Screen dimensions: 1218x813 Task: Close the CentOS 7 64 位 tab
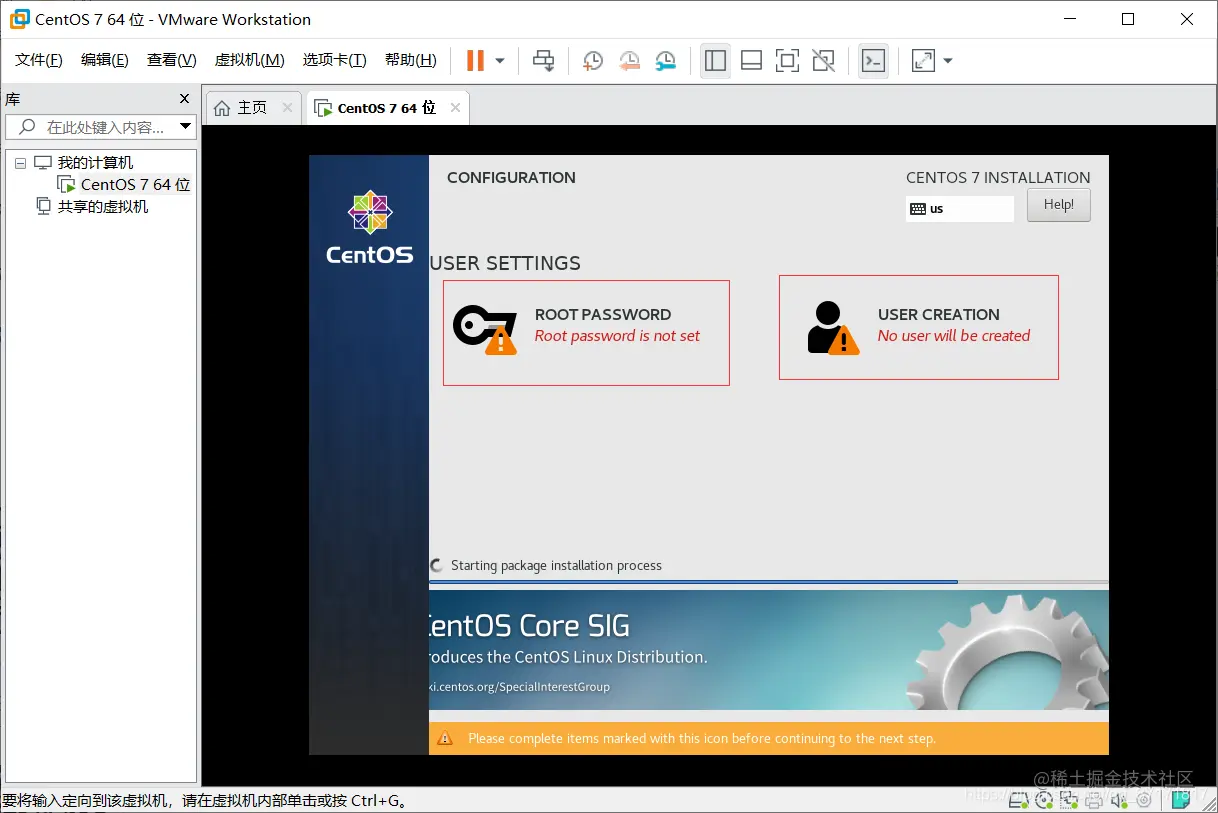(x=456, y=108)
